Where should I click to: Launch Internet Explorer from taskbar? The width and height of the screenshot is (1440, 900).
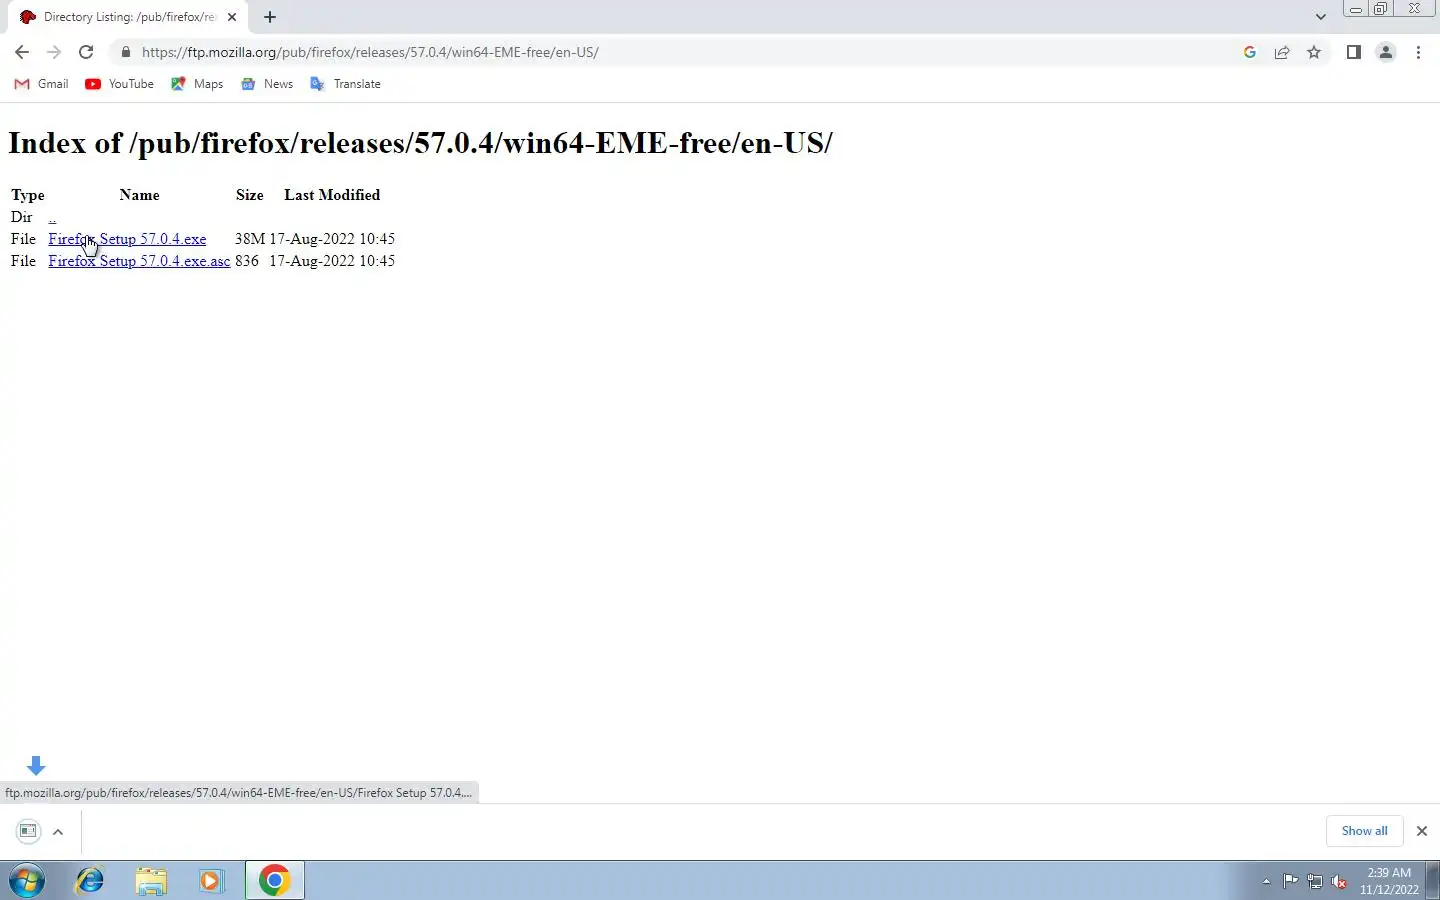[90, 881]
